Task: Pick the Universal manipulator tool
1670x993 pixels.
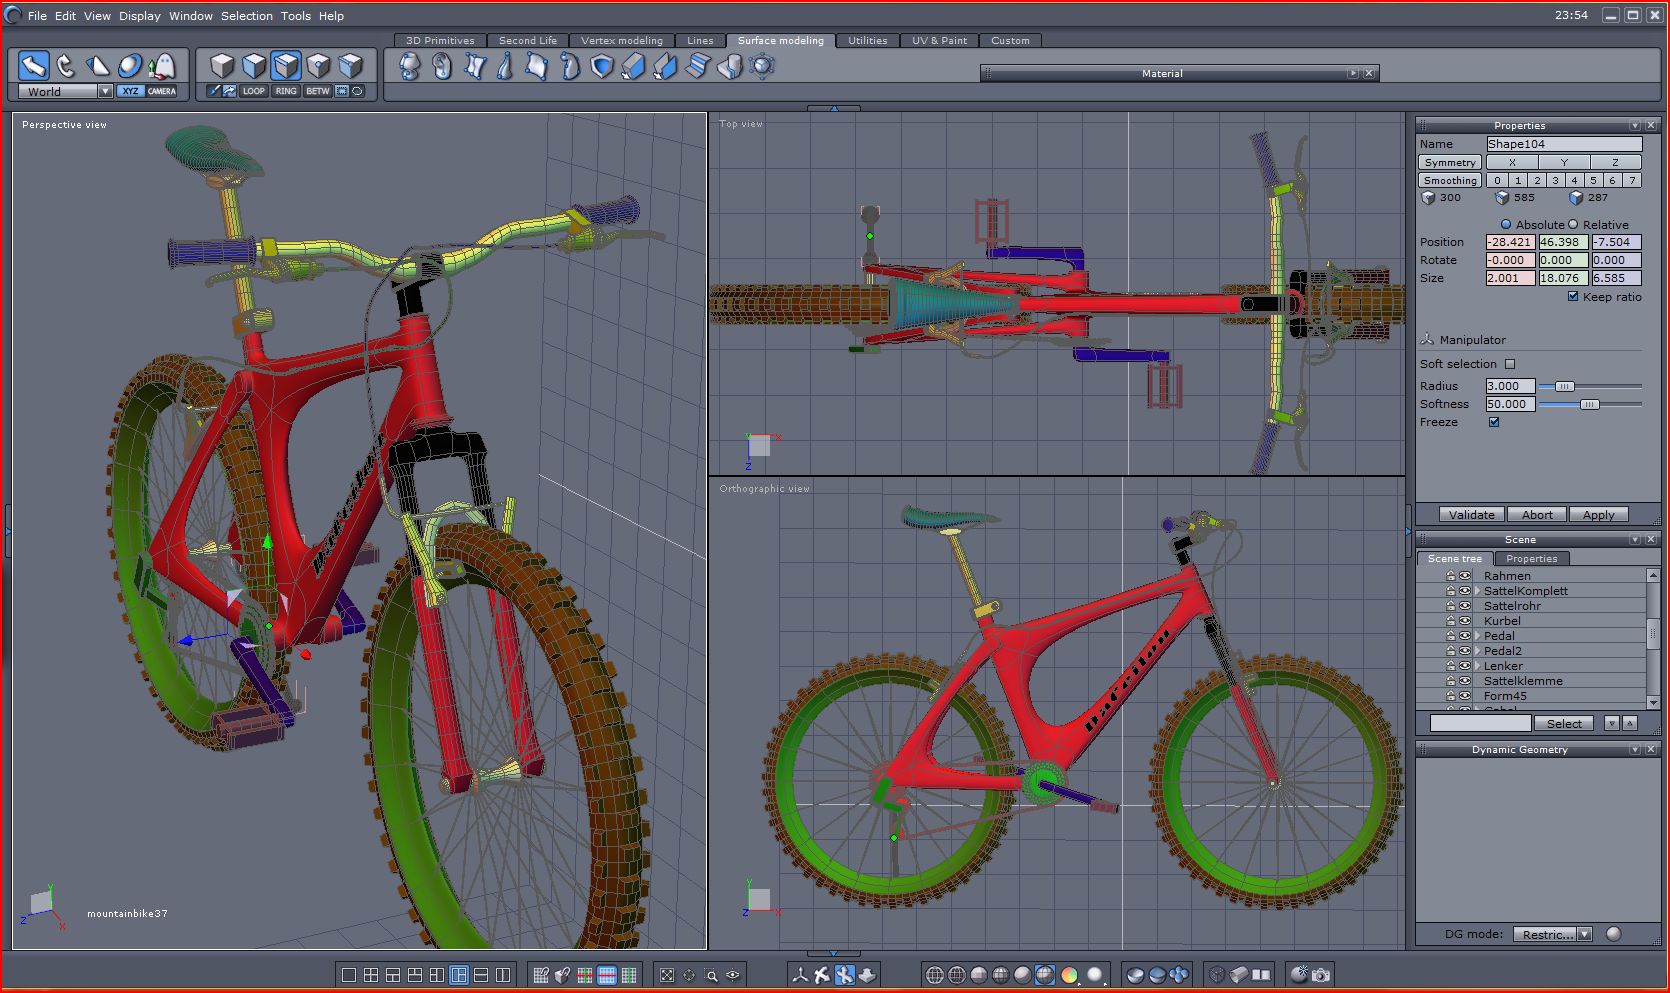Action: tap(130, 66)
